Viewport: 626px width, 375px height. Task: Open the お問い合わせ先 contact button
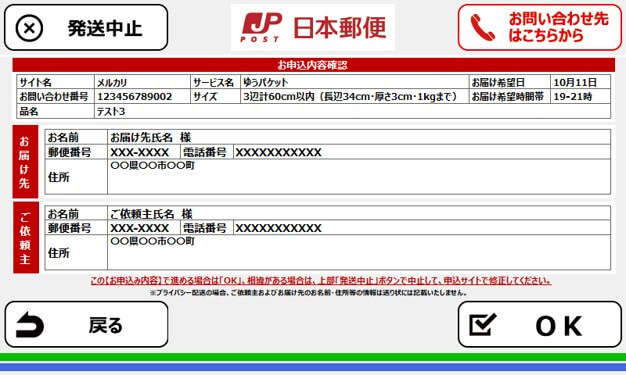pos(540,28)
